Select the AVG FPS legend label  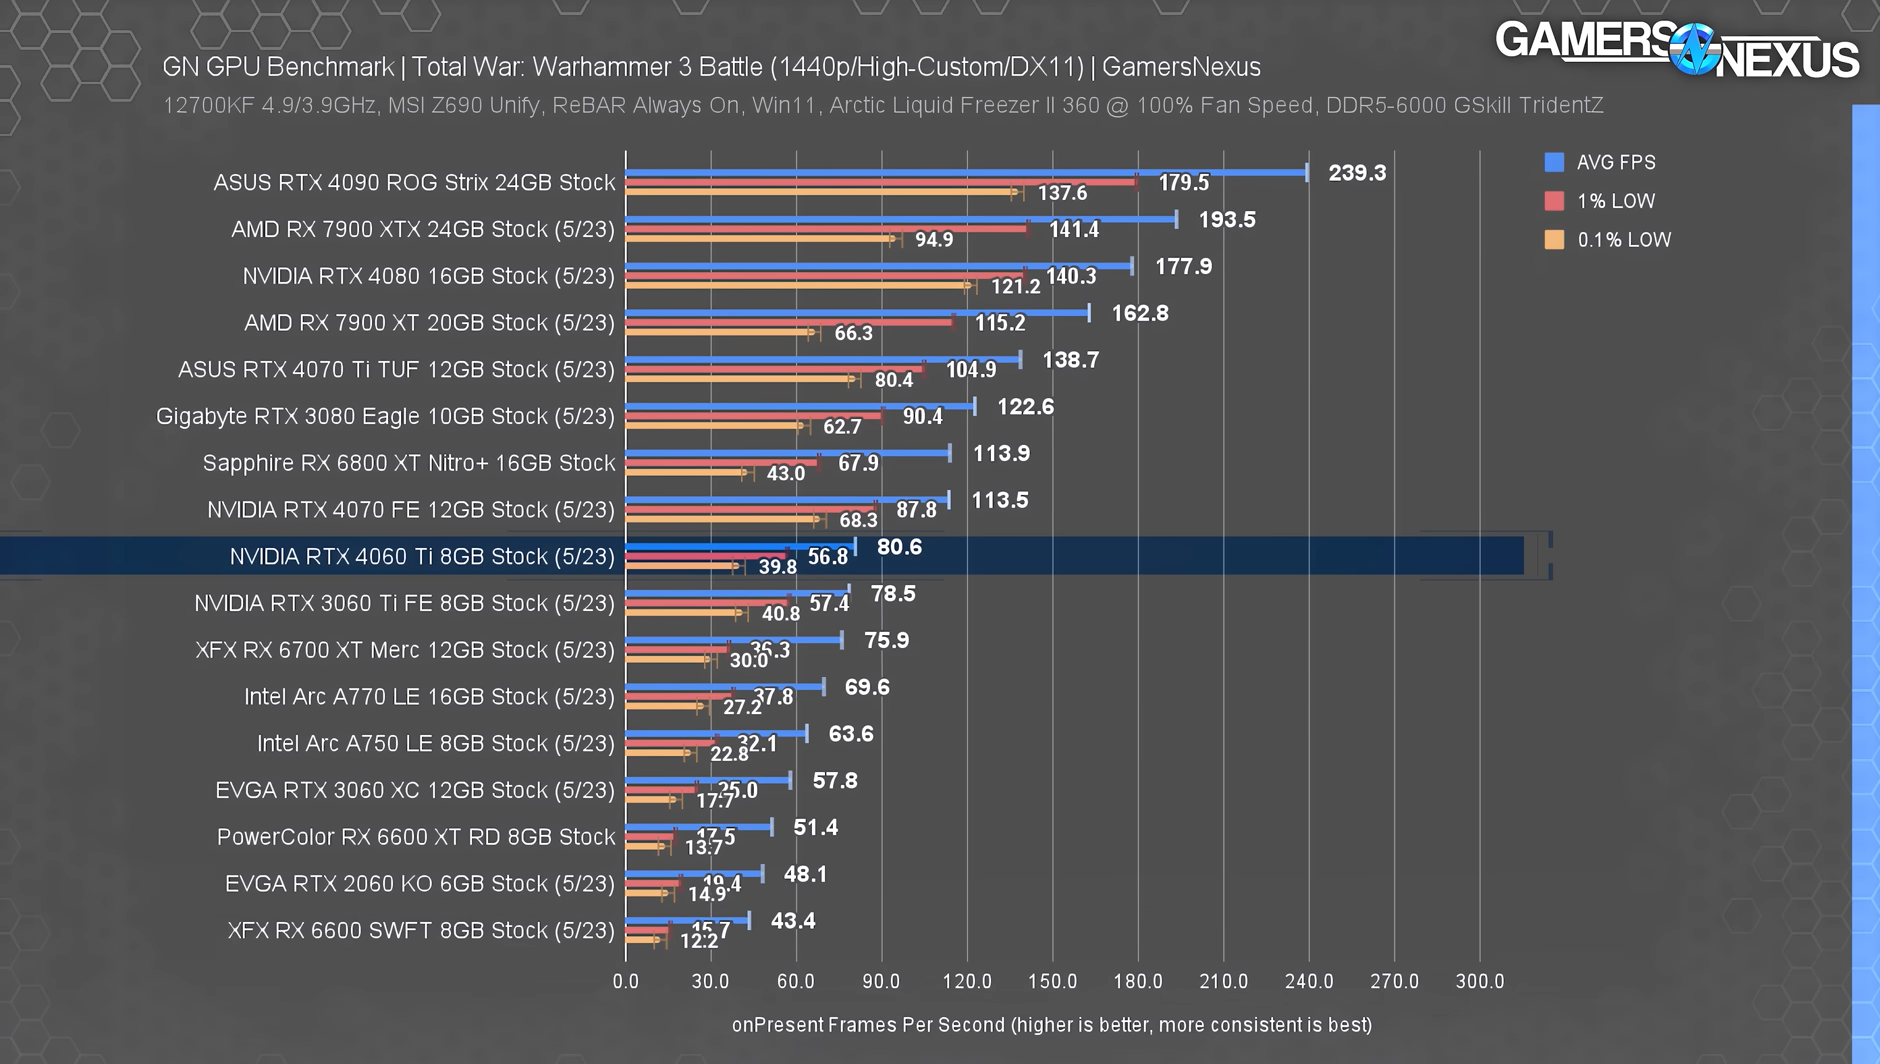(x=1616, y=162)
